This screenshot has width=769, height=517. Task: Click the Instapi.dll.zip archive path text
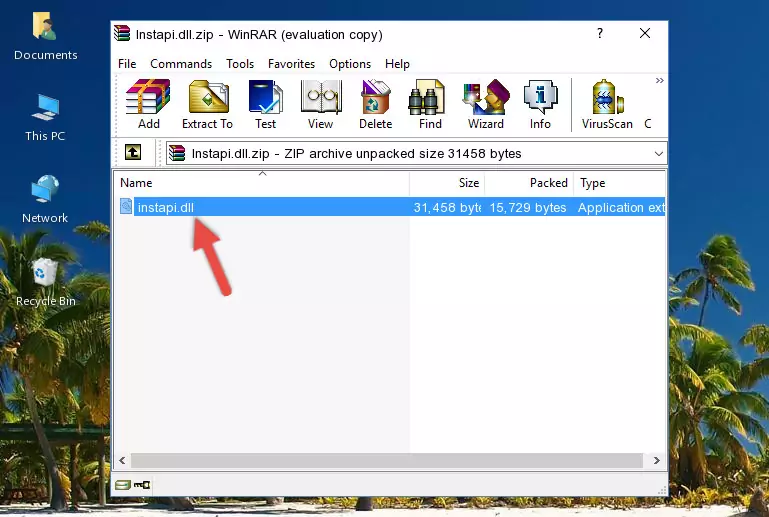(x=356, y=154)
